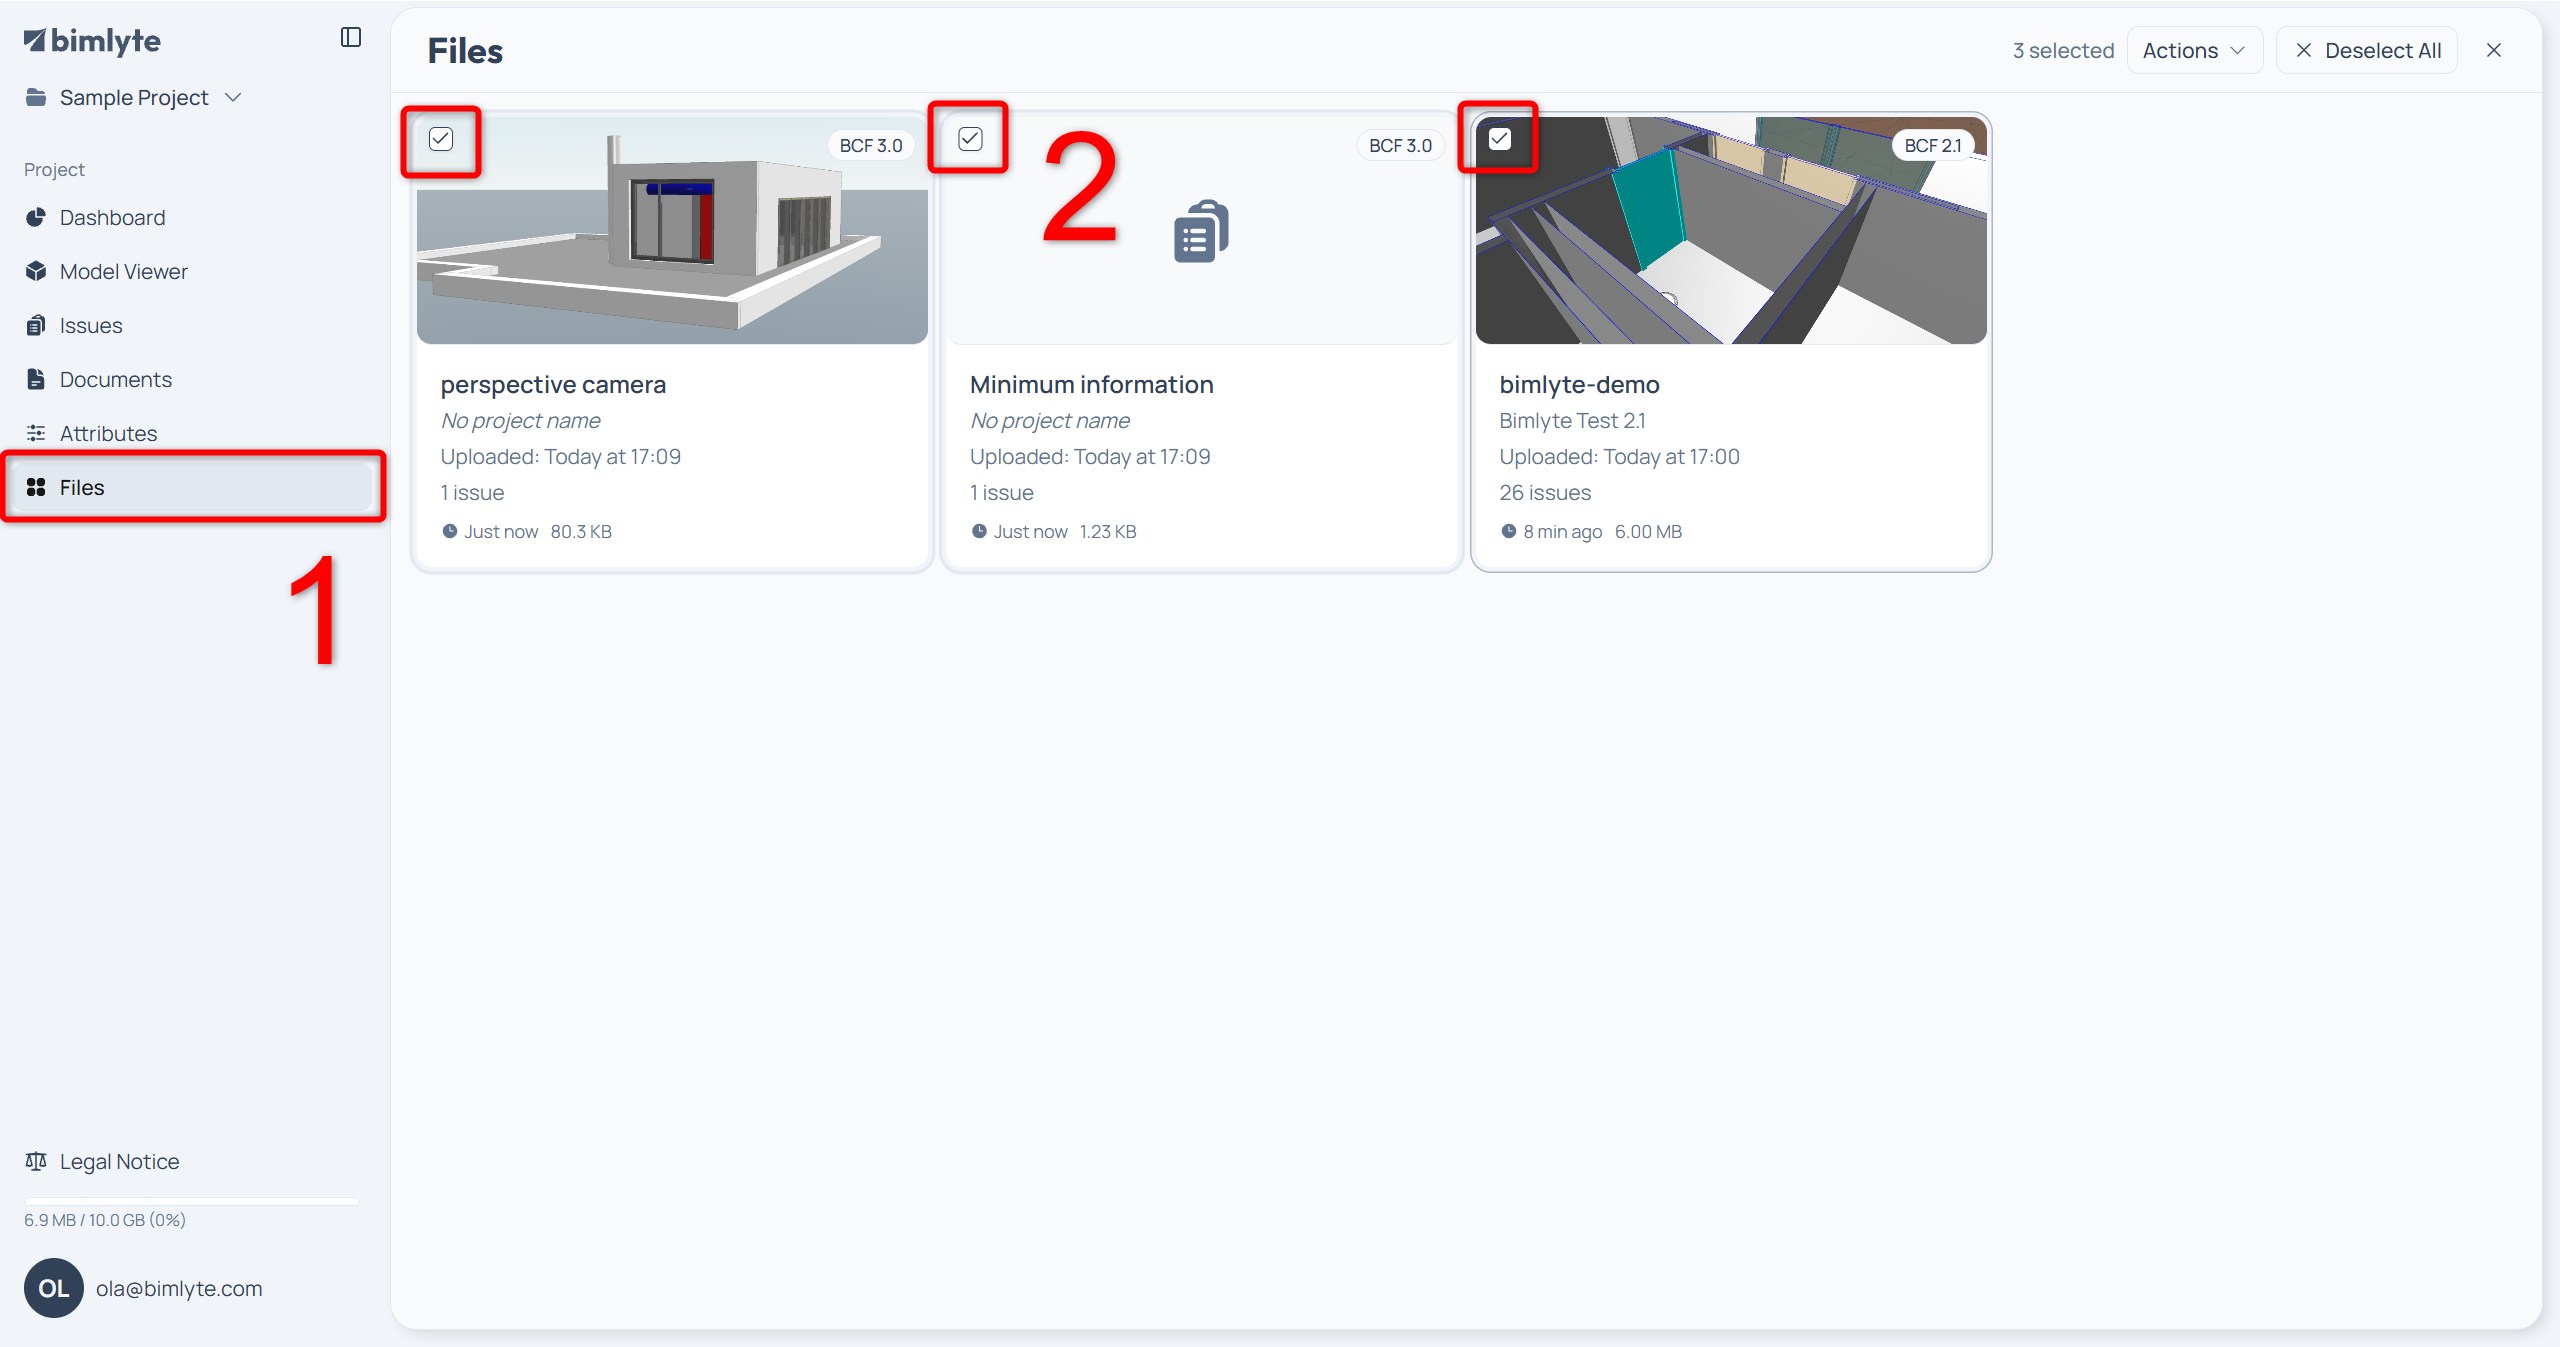Uncheck the Minimum information file checkbox

point(970,139)
